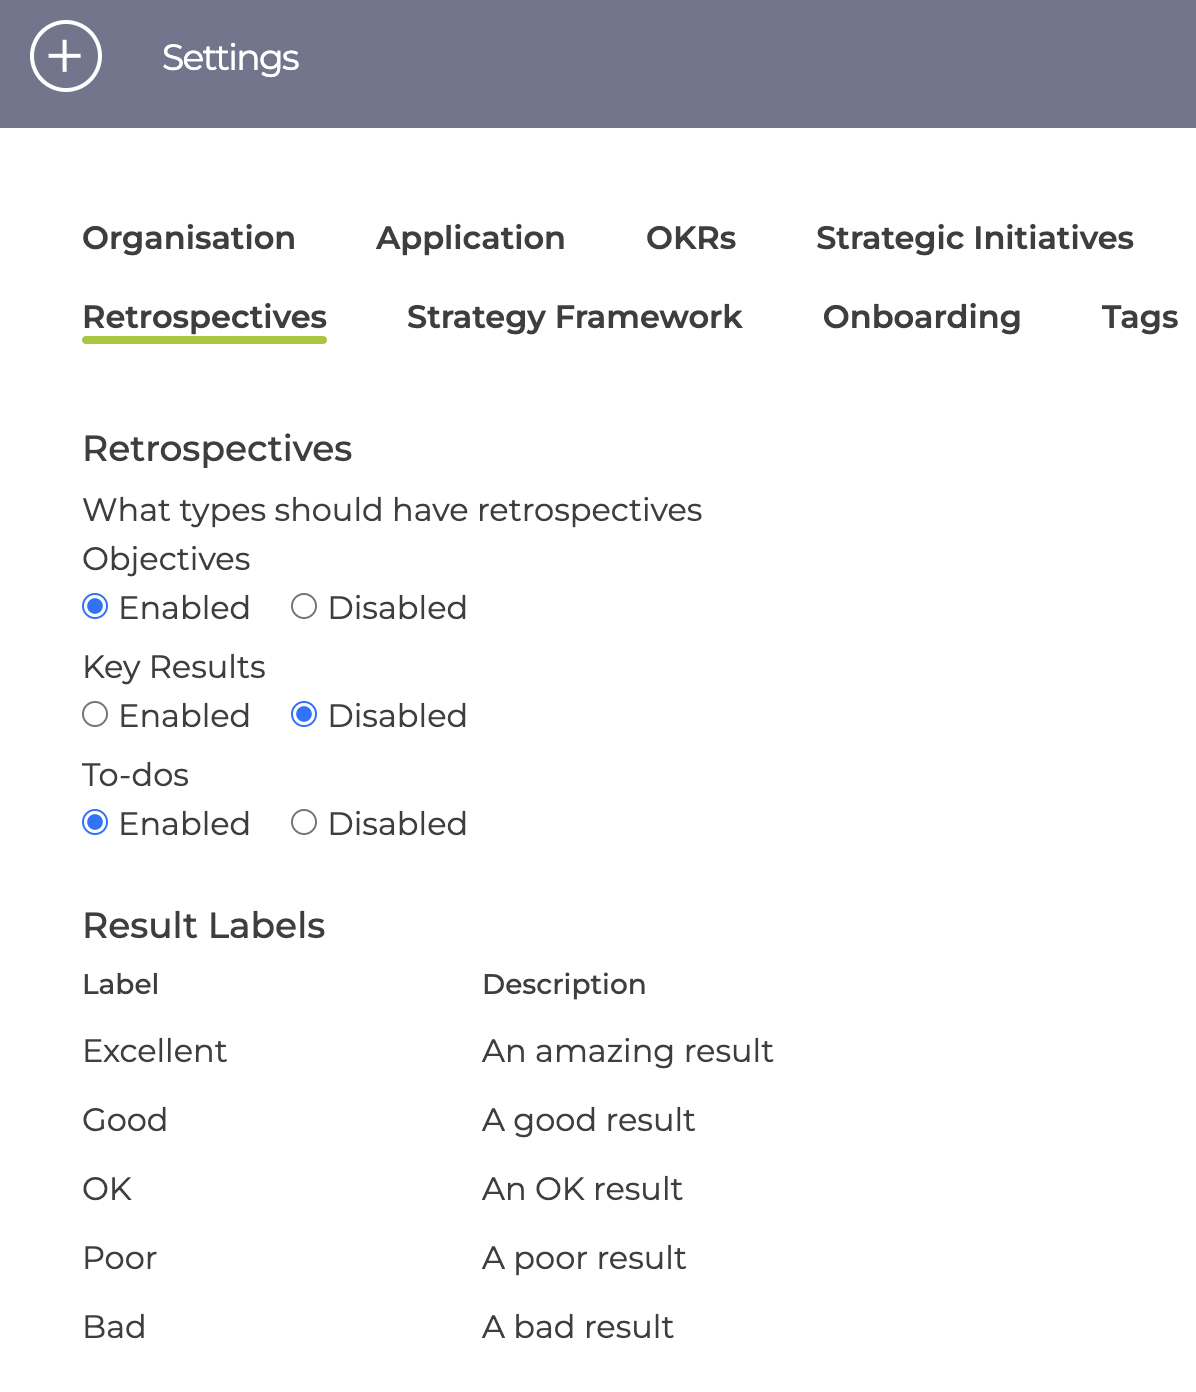Click the Poor result label
The width and height of the screenshot is (1196, 1392).
(120, 1258)
